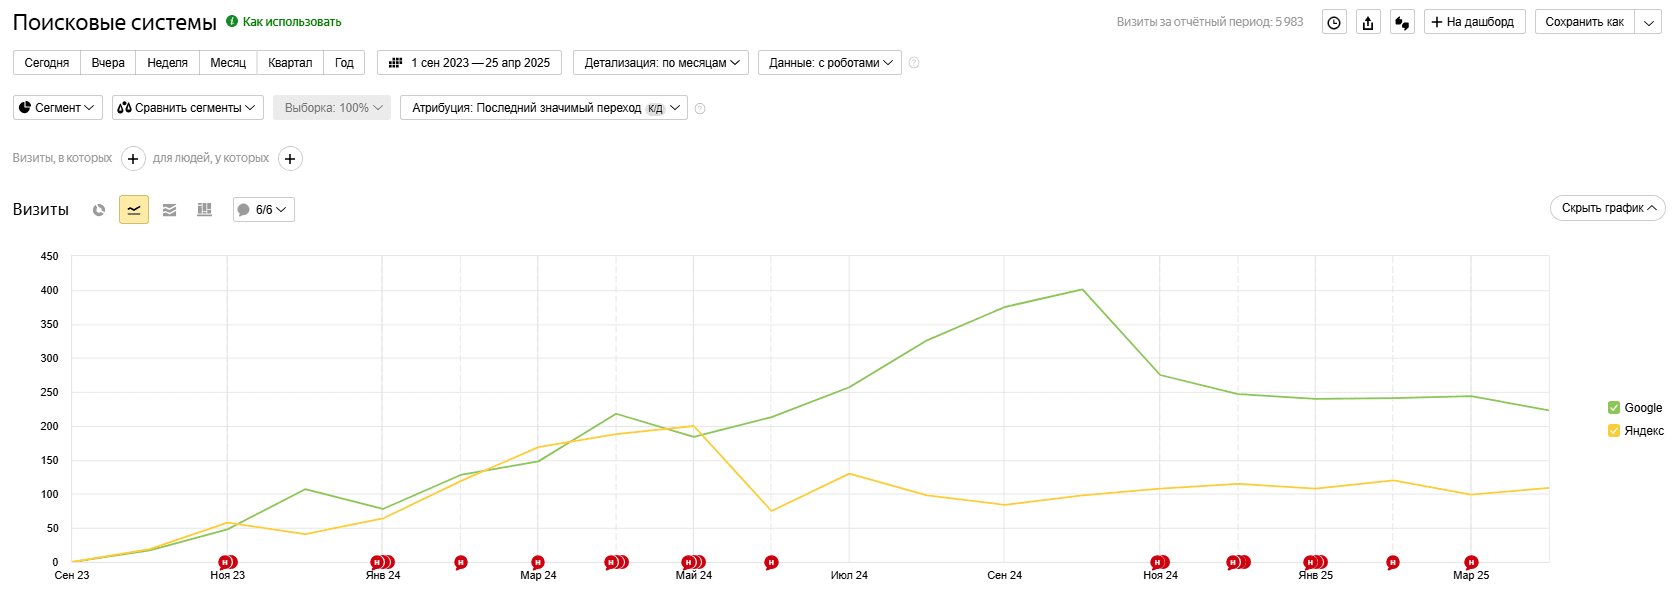Viewport: 1680px width, 591px height.
Task: Switch to pie chart view
Action: [x=99, y=210]
